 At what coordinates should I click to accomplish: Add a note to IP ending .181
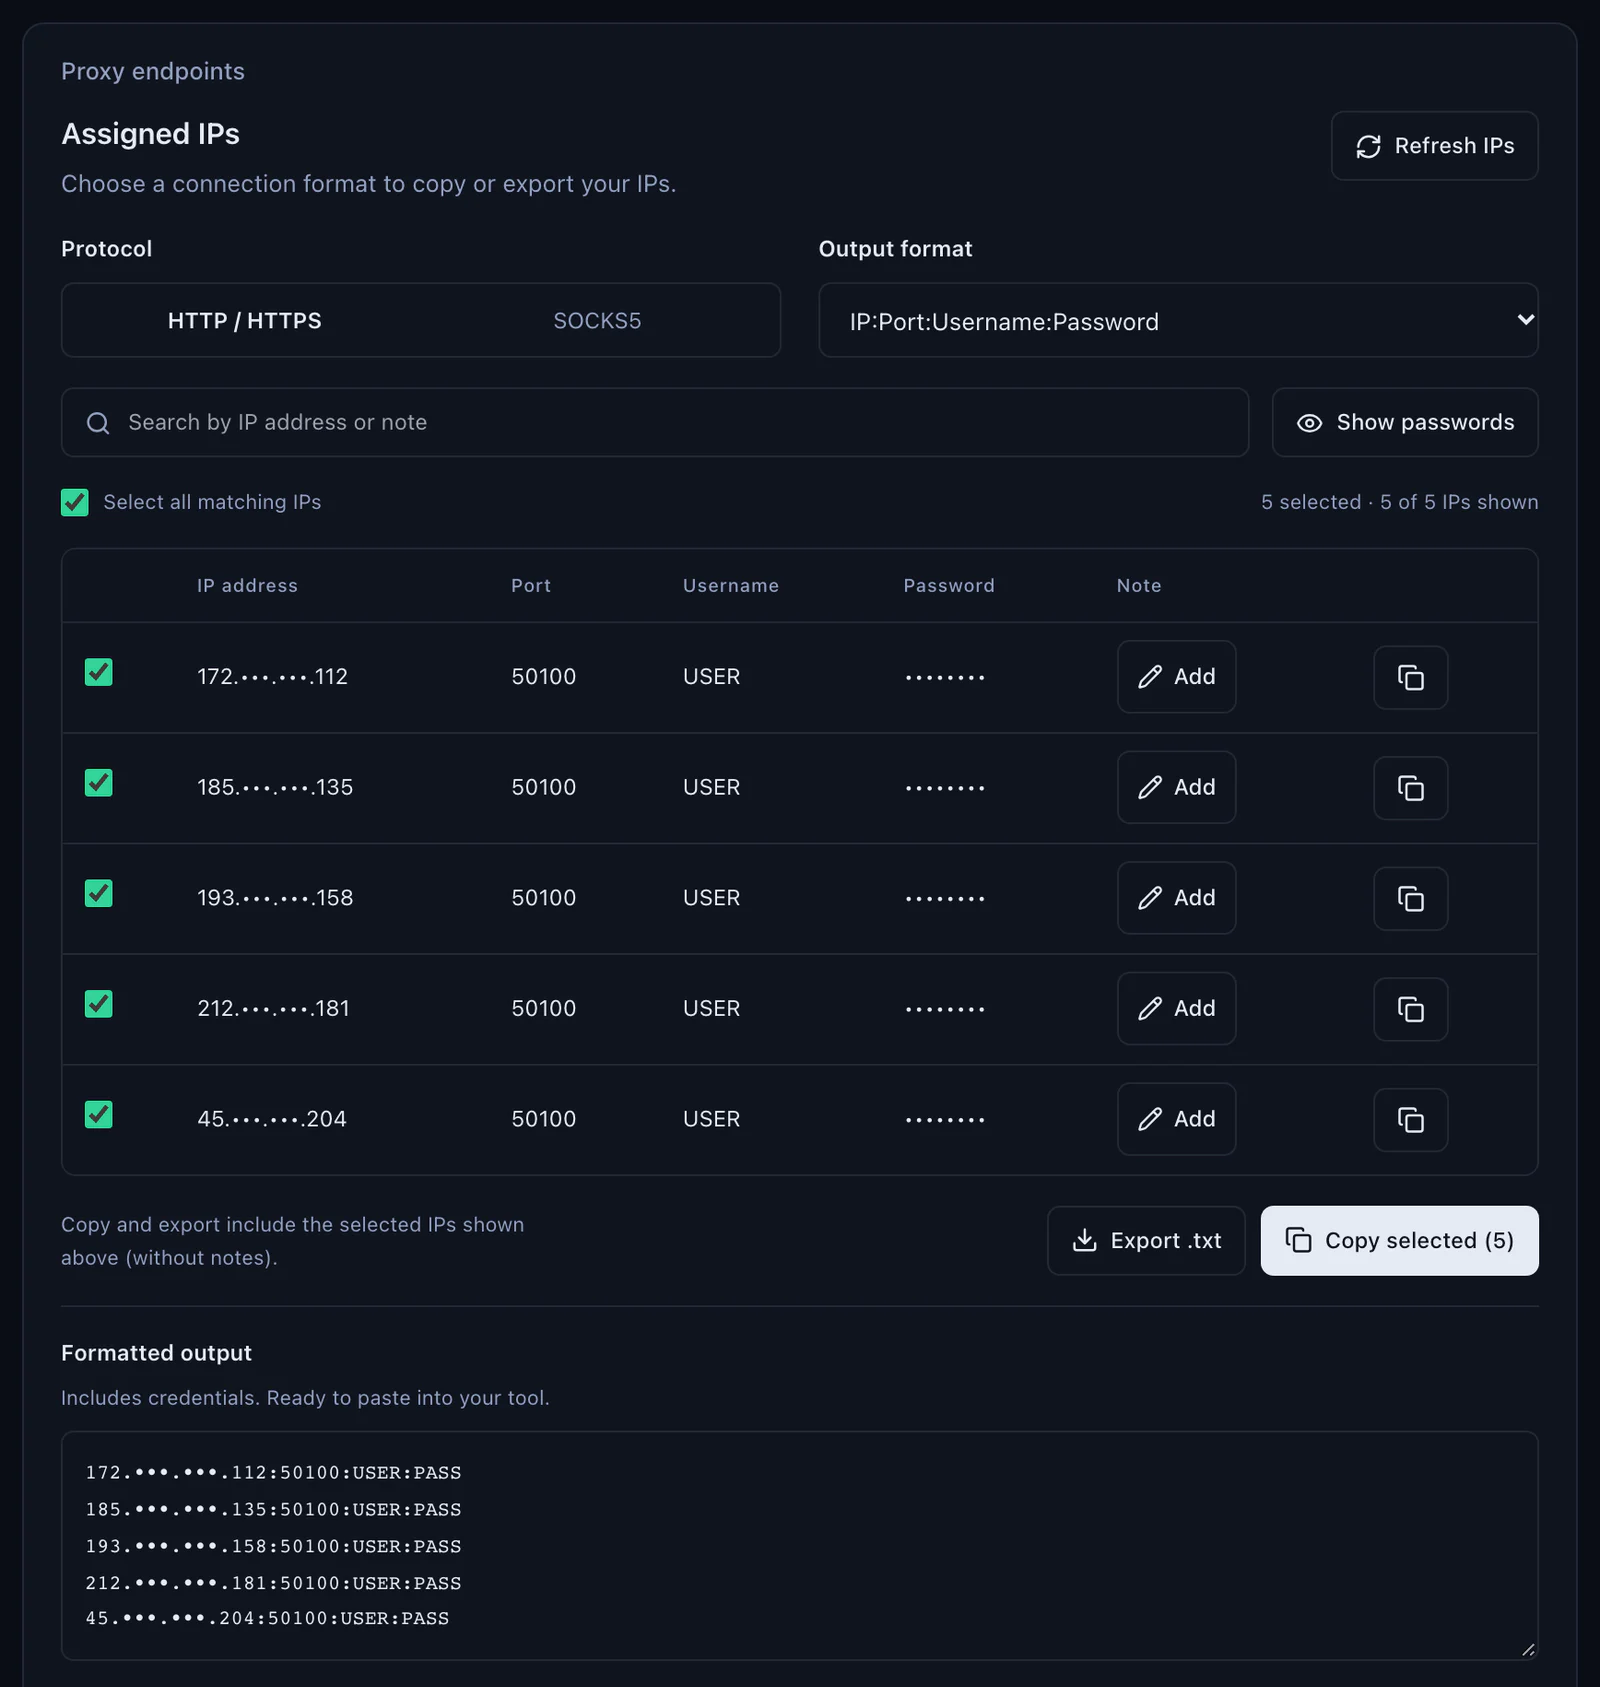click(1176, 1009)
